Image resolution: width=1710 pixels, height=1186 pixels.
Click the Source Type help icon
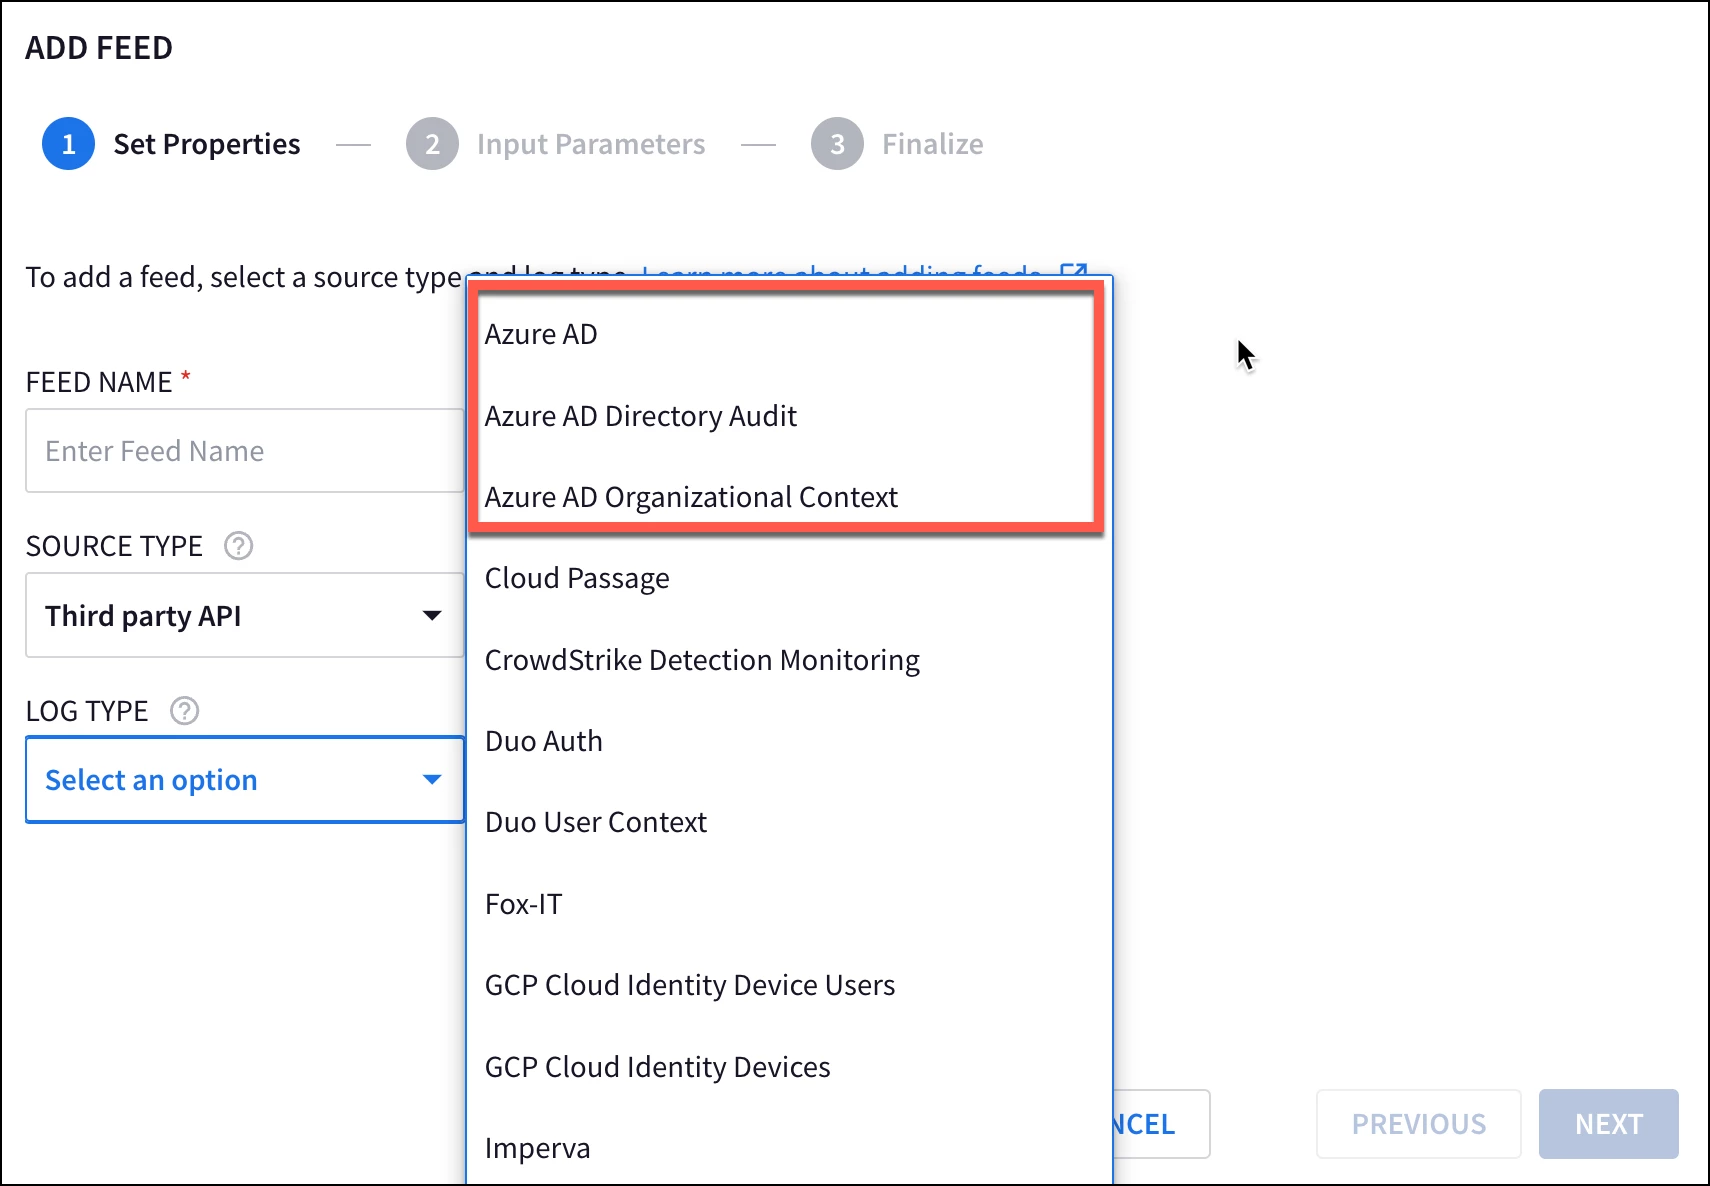tap(238, 546)
